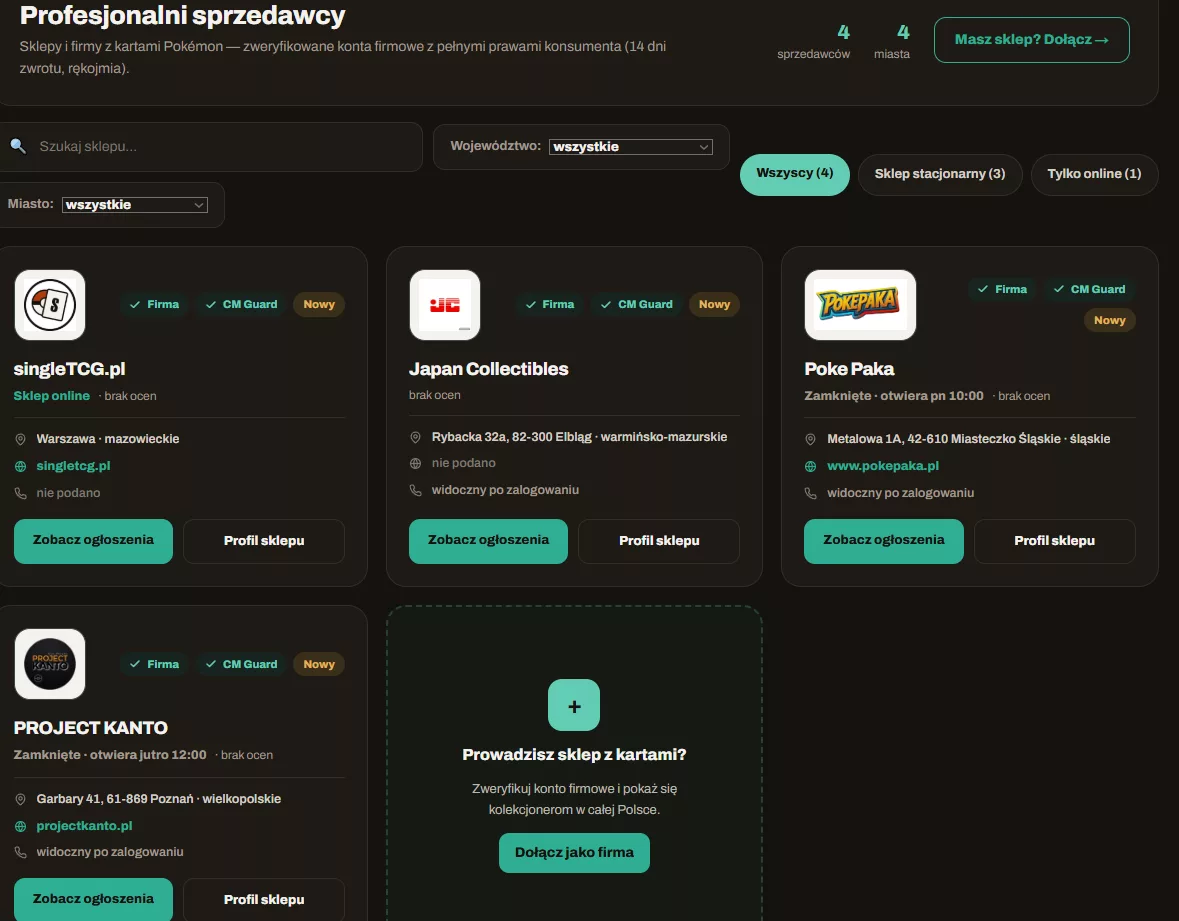
Task: Click location pin icon beside Warszawa address
Action: click(21, 439)
